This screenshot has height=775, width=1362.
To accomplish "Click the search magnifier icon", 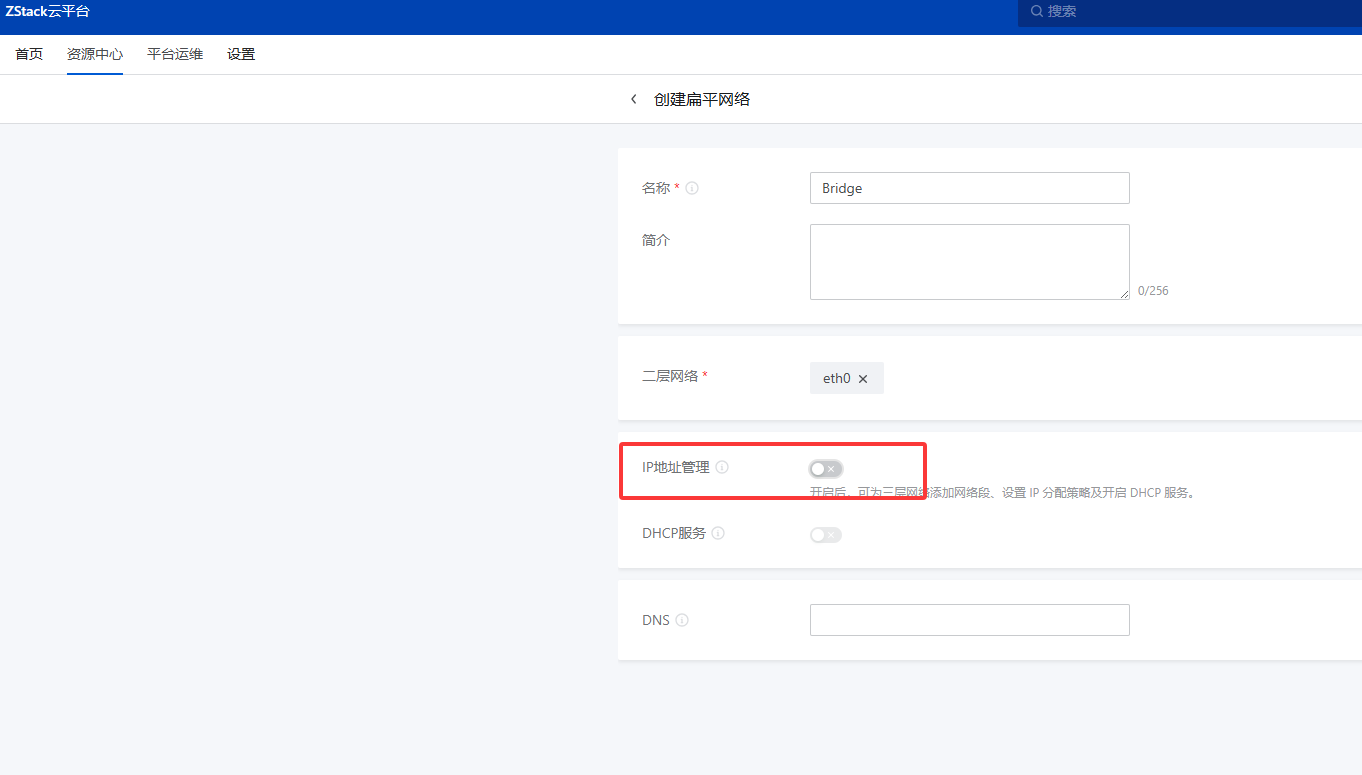I will pos(1037,11).
